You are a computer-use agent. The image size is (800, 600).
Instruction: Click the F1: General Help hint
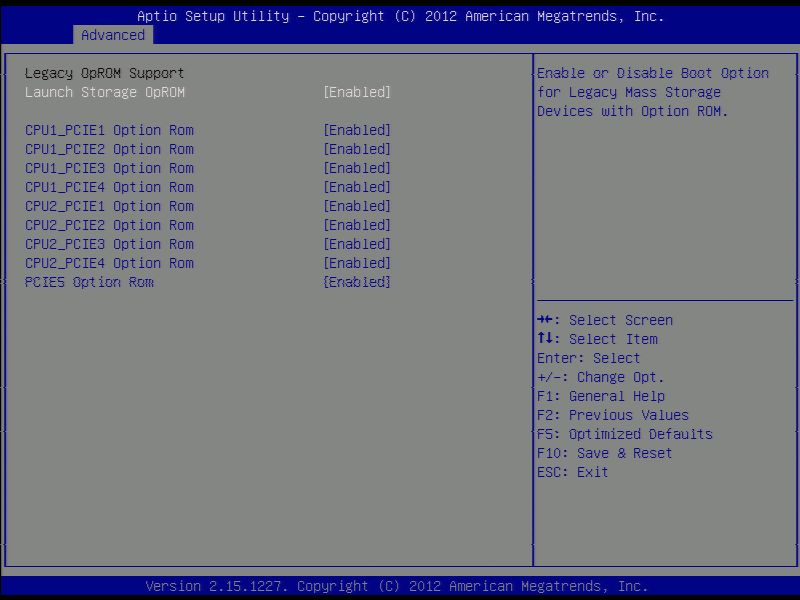pyautogui.click(x=601, y=396)
